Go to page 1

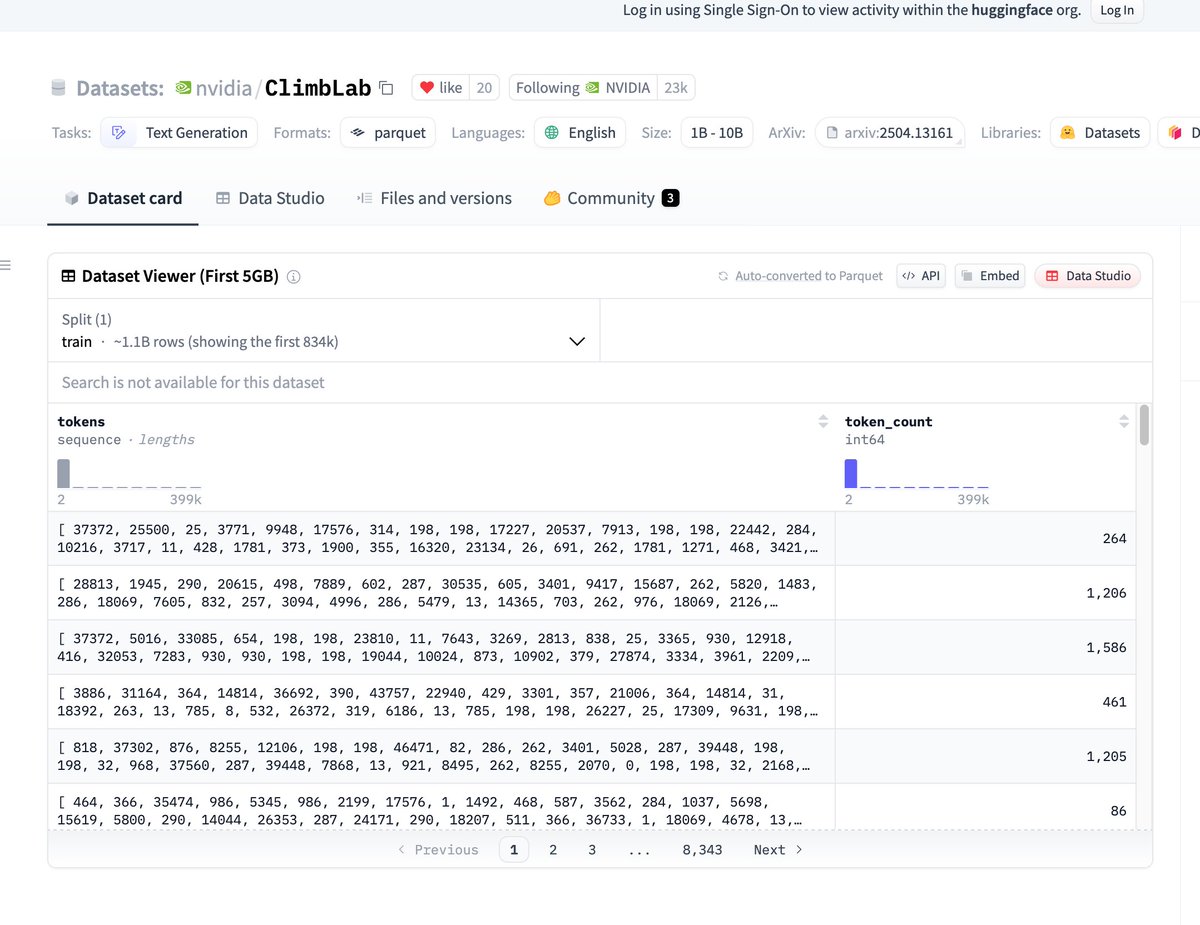point(513,850)
